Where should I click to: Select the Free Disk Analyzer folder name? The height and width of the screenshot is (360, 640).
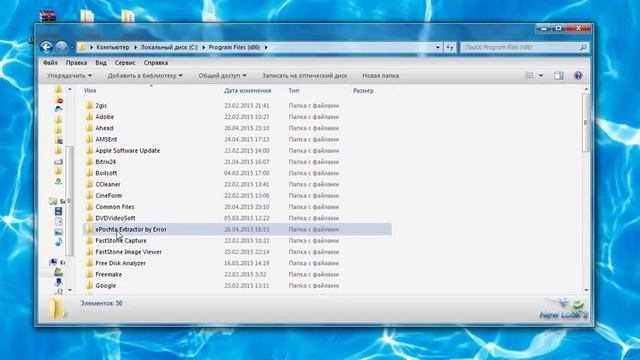tap(120, 263)
